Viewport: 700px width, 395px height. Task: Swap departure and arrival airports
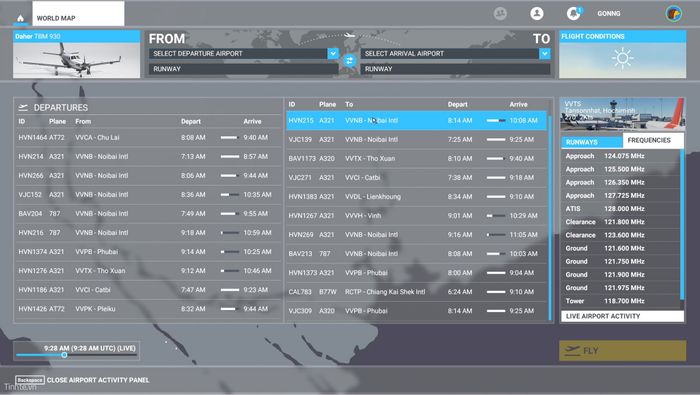tap(349, 61)
